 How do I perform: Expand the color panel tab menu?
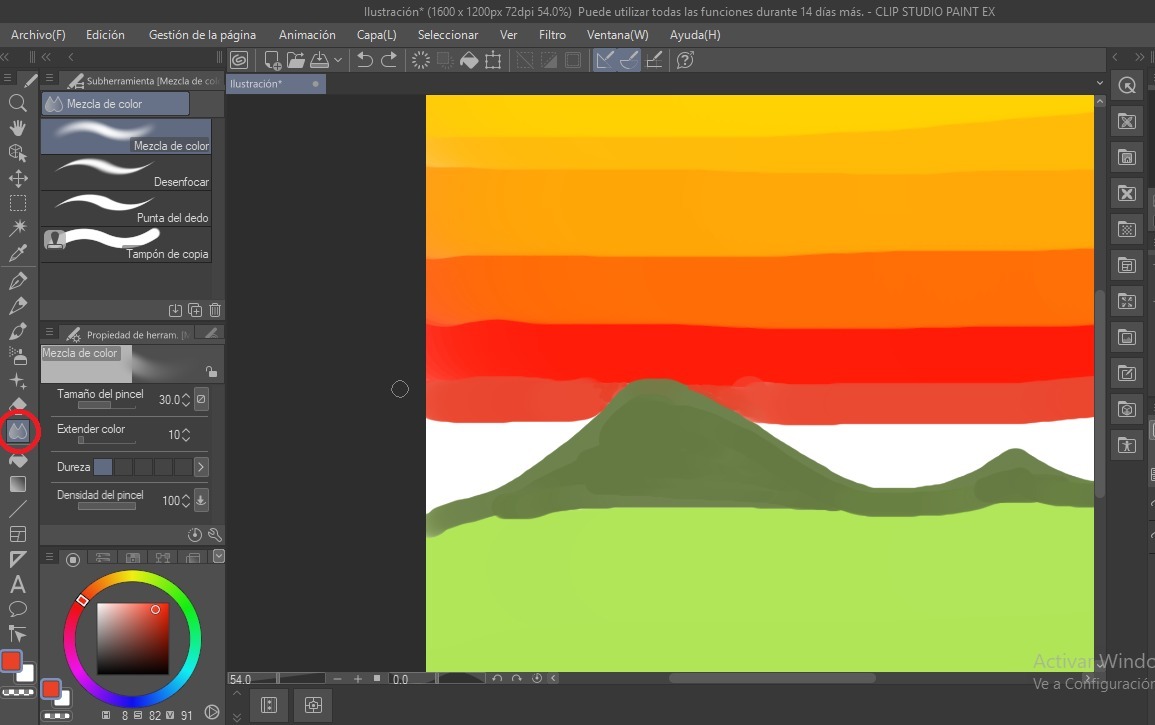(x=219, y=556)
